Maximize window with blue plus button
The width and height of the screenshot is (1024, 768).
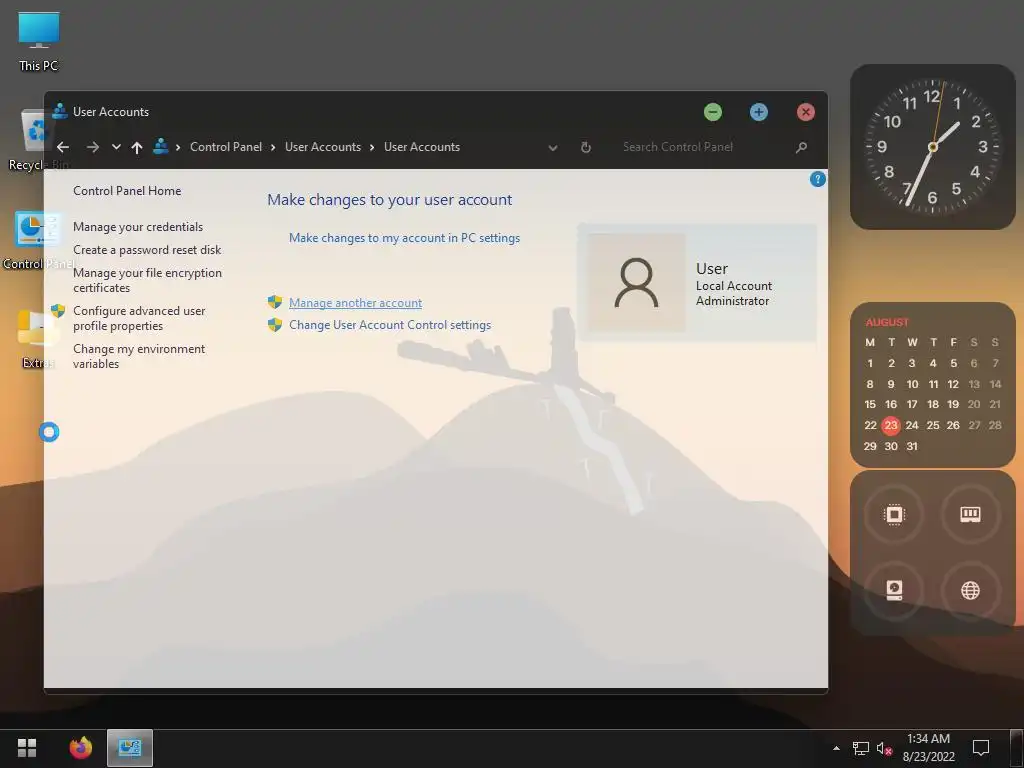point(759,112)
